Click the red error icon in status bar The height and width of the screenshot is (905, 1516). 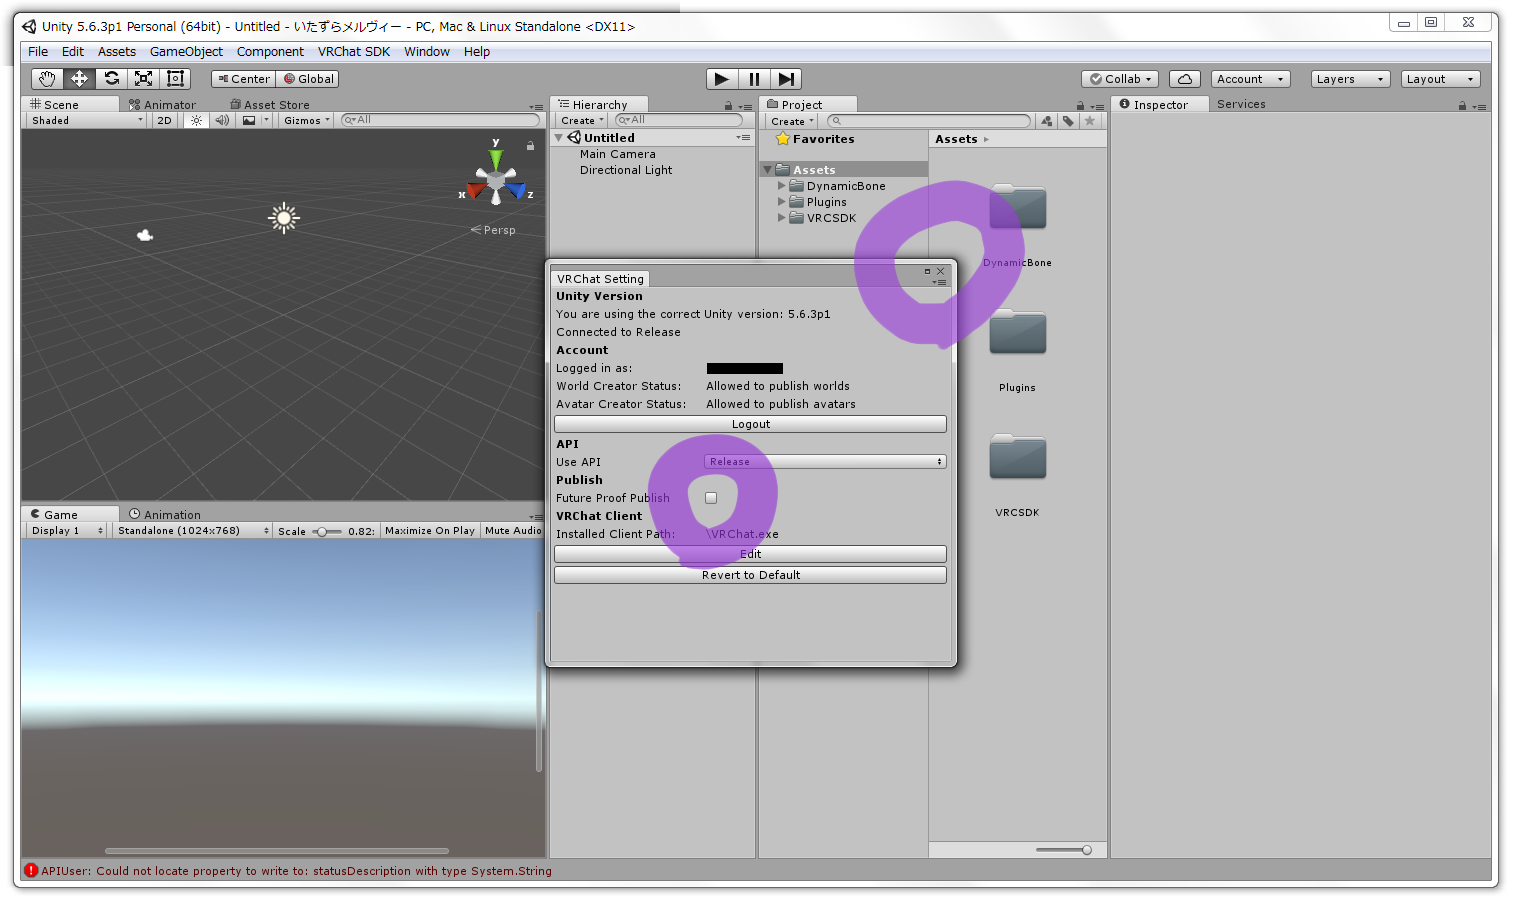point(31,870)
